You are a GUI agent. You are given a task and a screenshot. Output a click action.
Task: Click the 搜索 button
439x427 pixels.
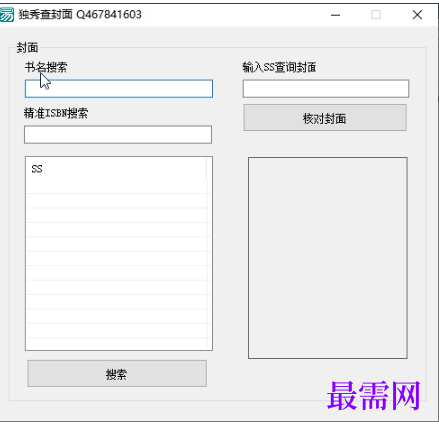117,374
